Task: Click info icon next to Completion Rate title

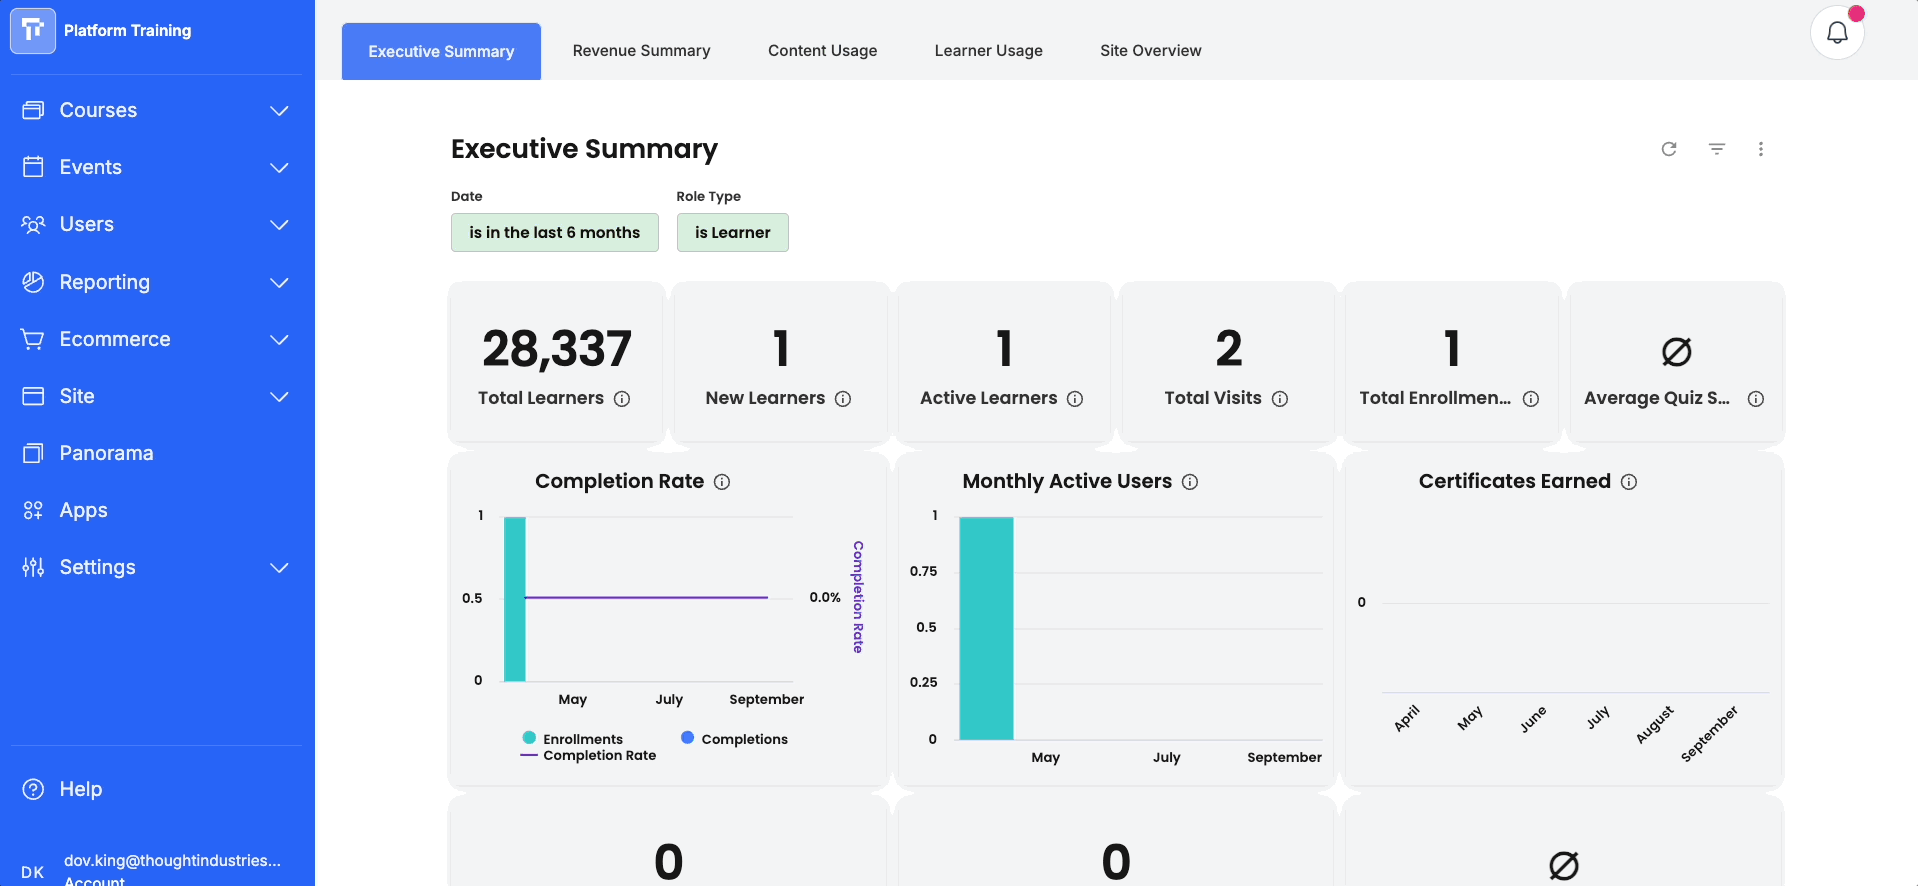Action: [722, 482]
